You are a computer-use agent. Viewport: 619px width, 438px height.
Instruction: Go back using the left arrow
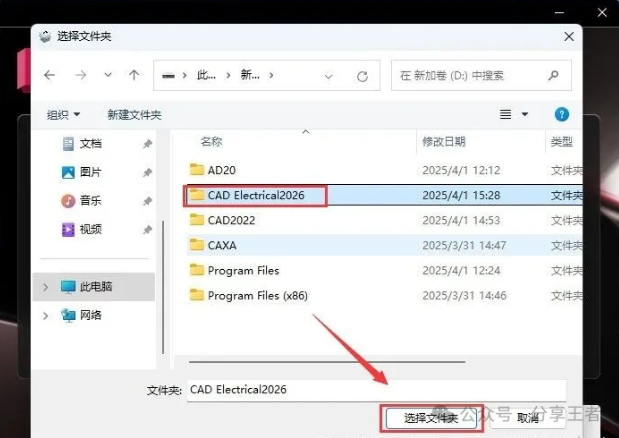(49, 75)
